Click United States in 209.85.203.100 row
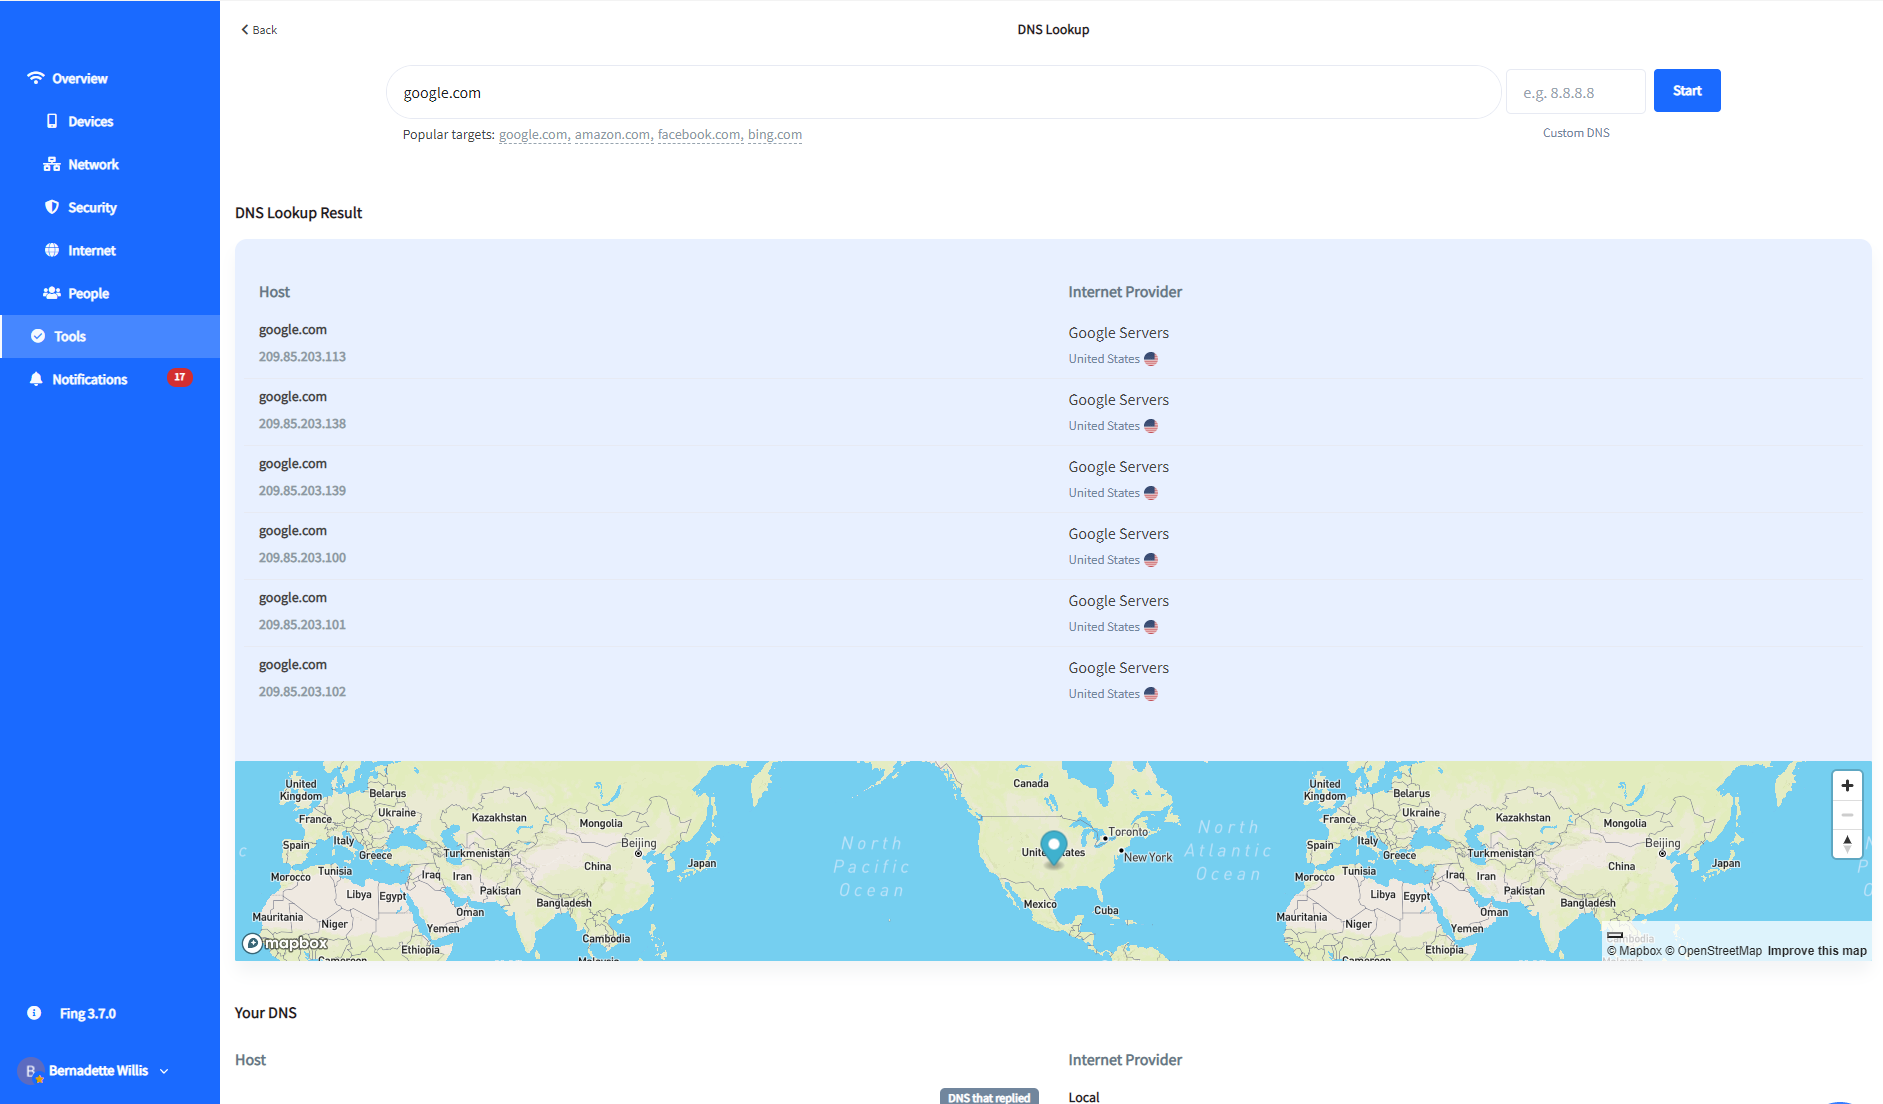Viewport: 1883px width, 1104px height. pos(1104,560)
